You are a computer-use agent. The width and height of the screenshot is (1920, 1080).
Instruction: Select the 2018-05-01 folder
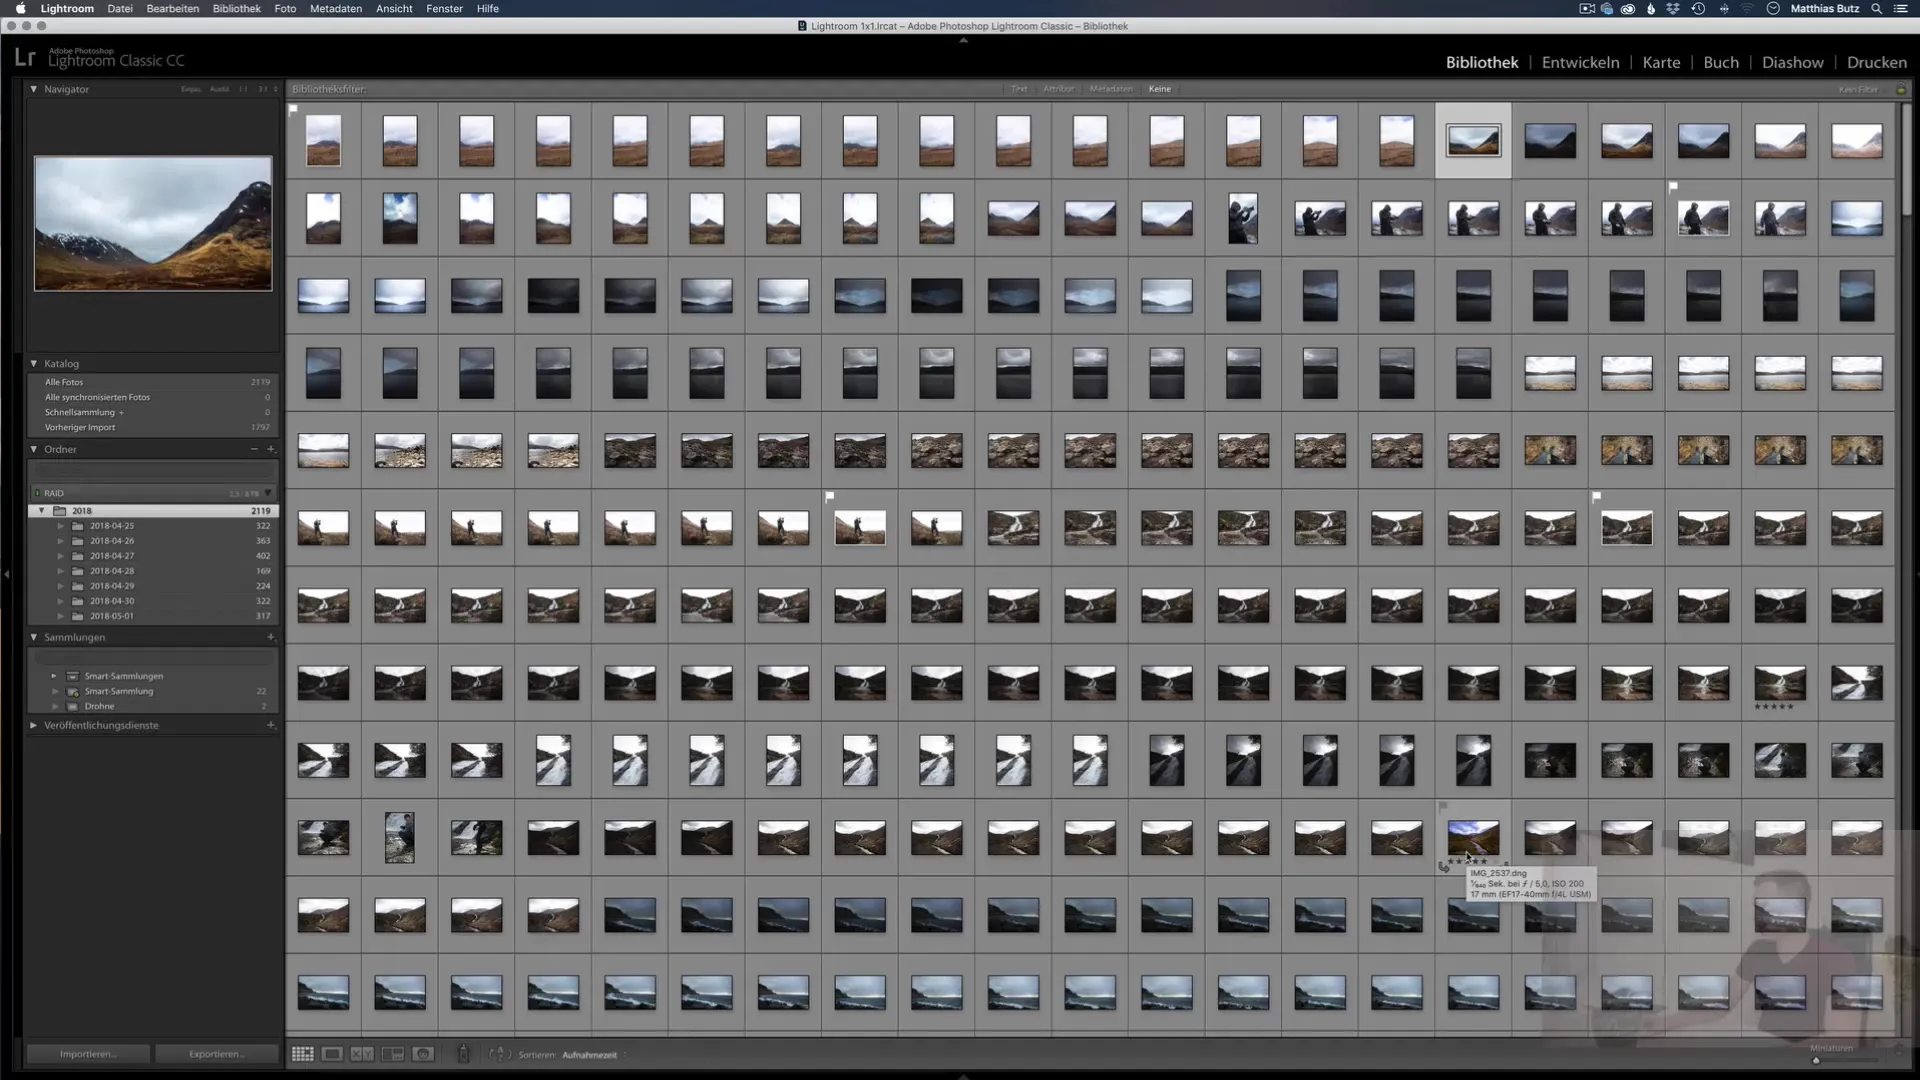(x=153, y=616)
